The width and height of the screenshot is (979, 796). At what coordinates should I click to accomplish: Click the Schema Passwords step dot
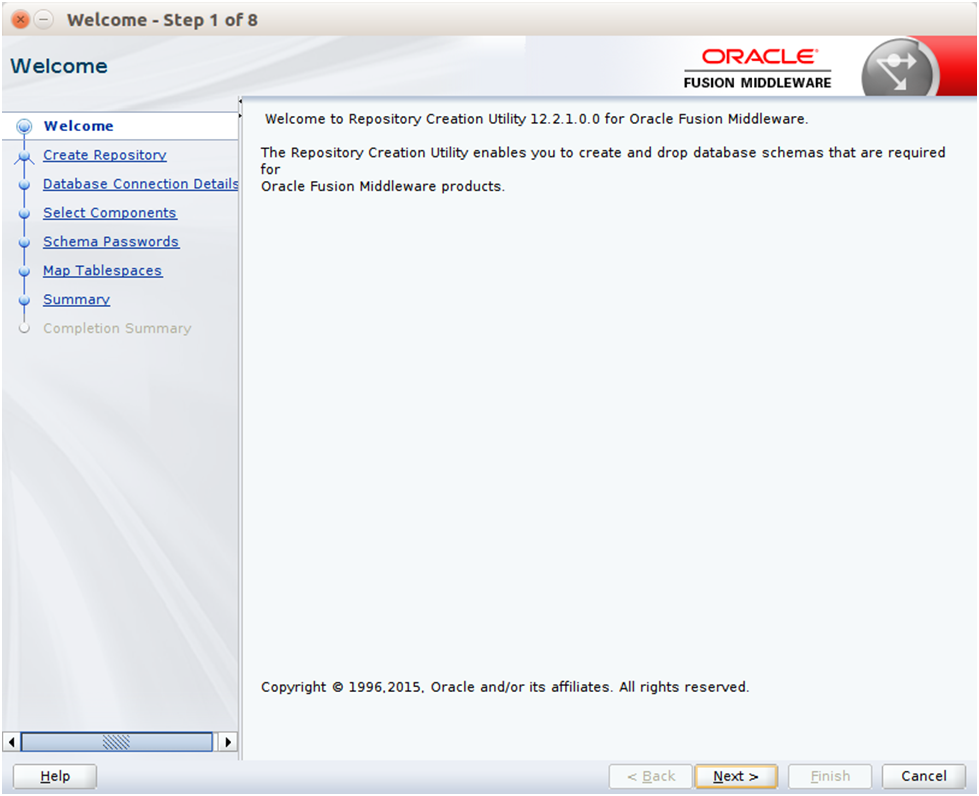click(24, 242)
